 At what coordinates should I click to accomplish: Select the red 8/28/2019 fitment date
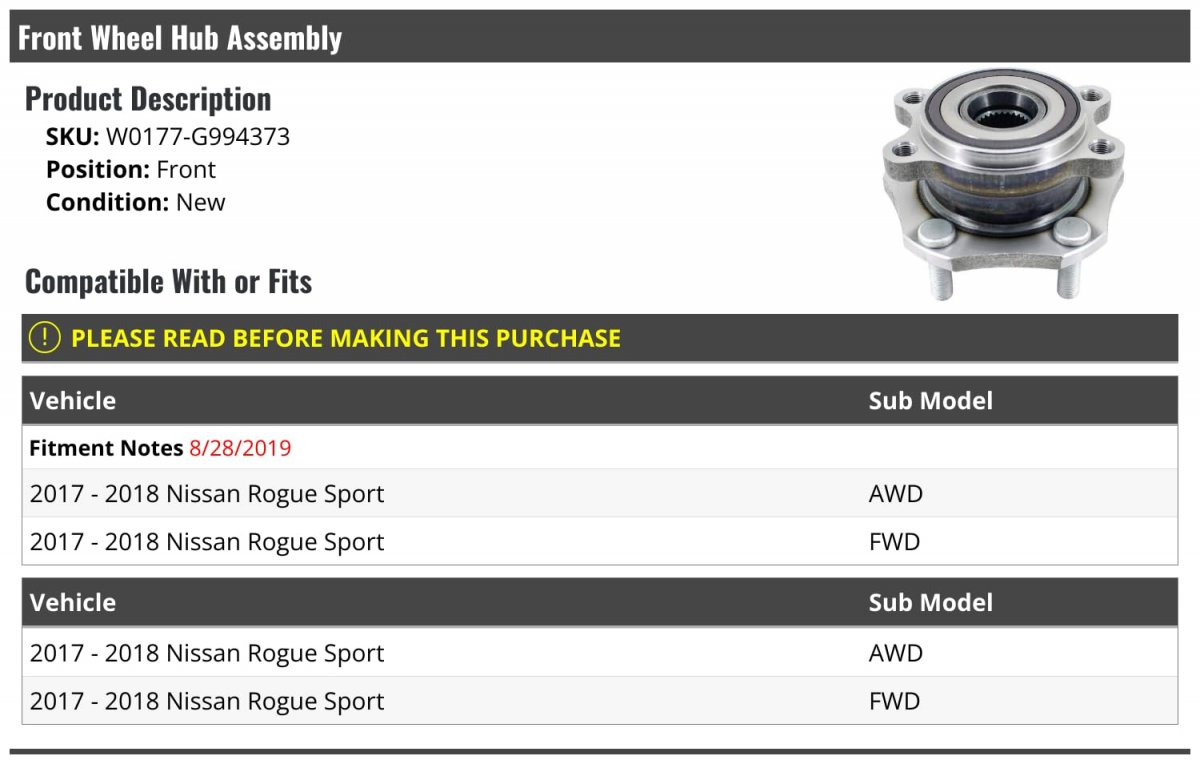tap(240, 448)
